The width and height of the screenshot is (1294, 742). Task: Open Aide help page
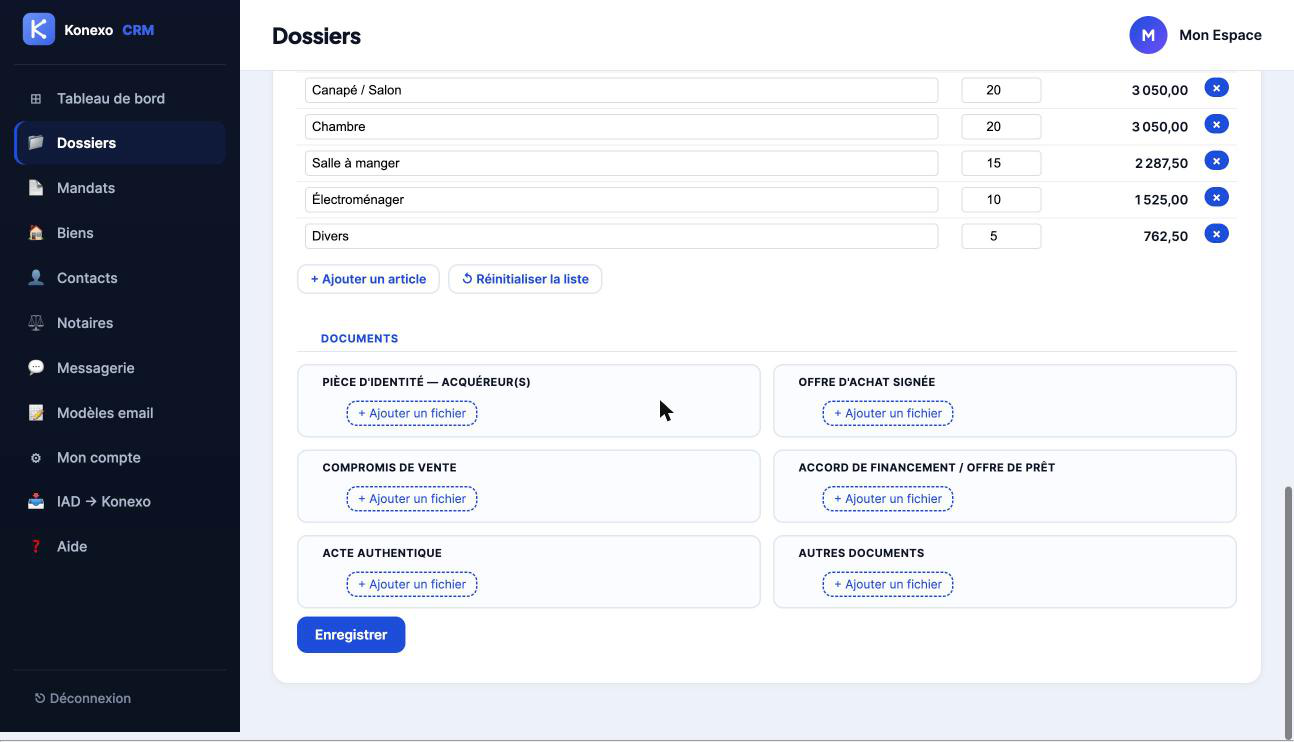(x=120, y=547)
